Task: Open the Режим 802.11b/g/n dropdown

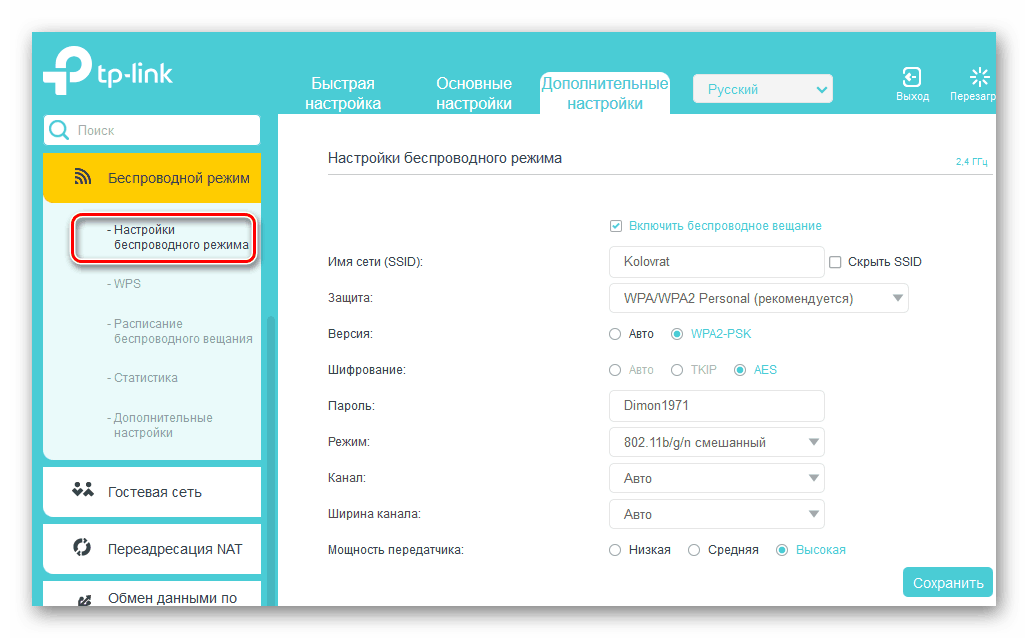Action: 717,443
